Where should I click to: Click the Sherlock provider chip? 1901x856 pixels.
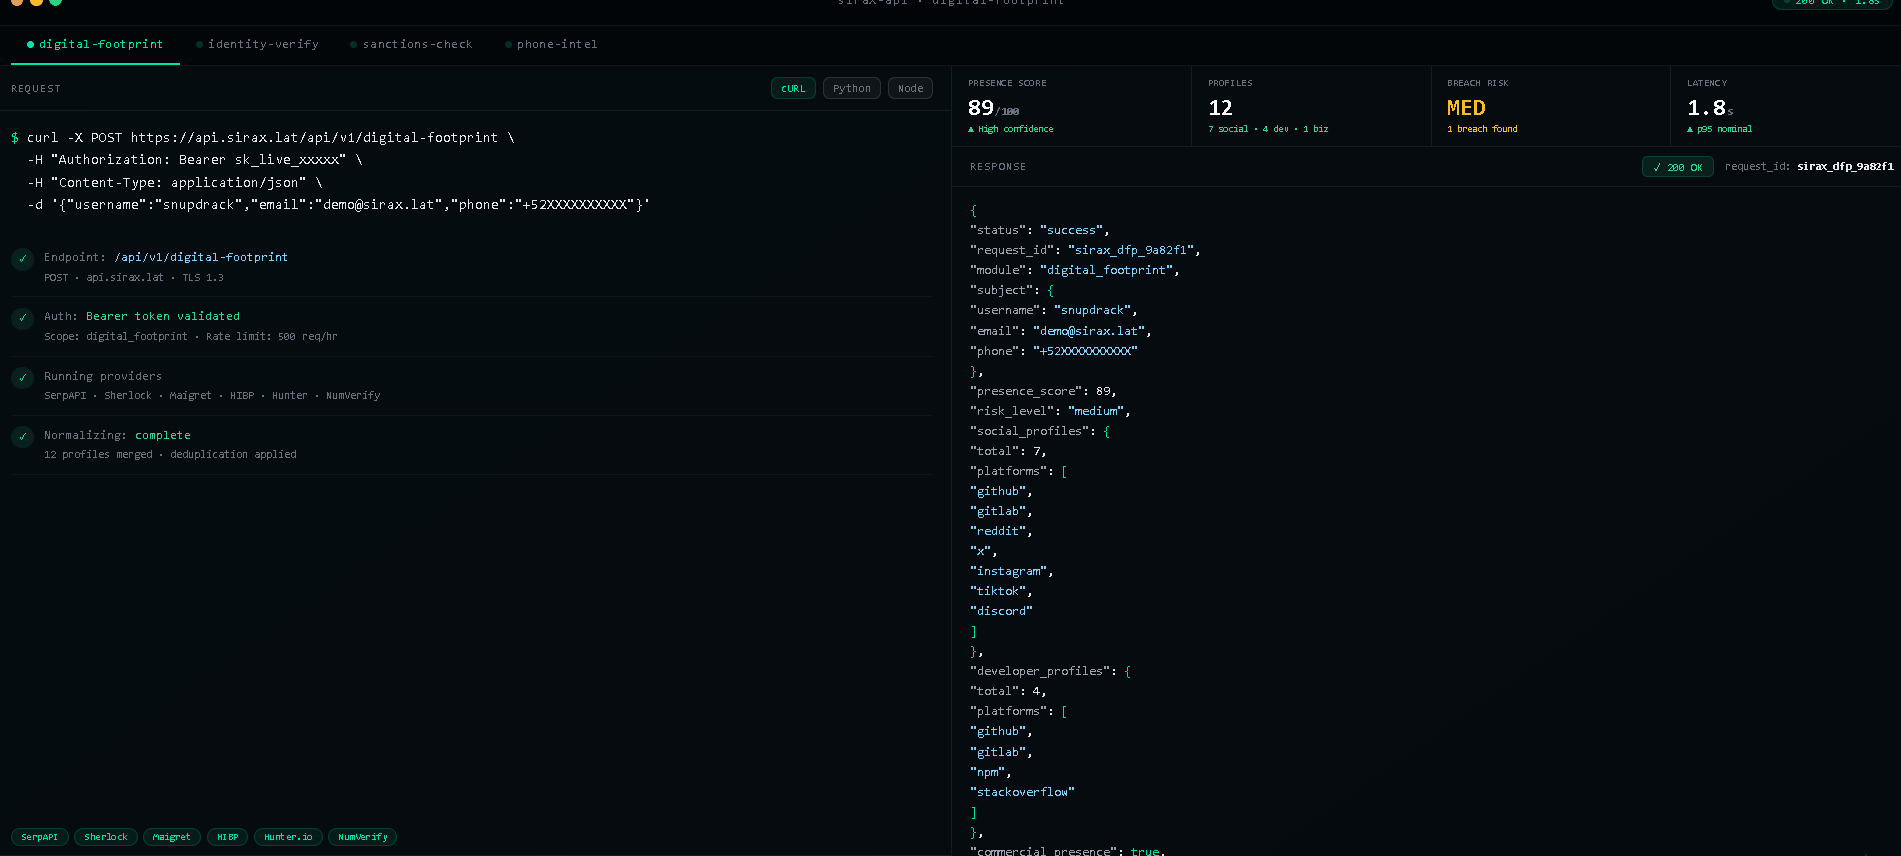106,837
